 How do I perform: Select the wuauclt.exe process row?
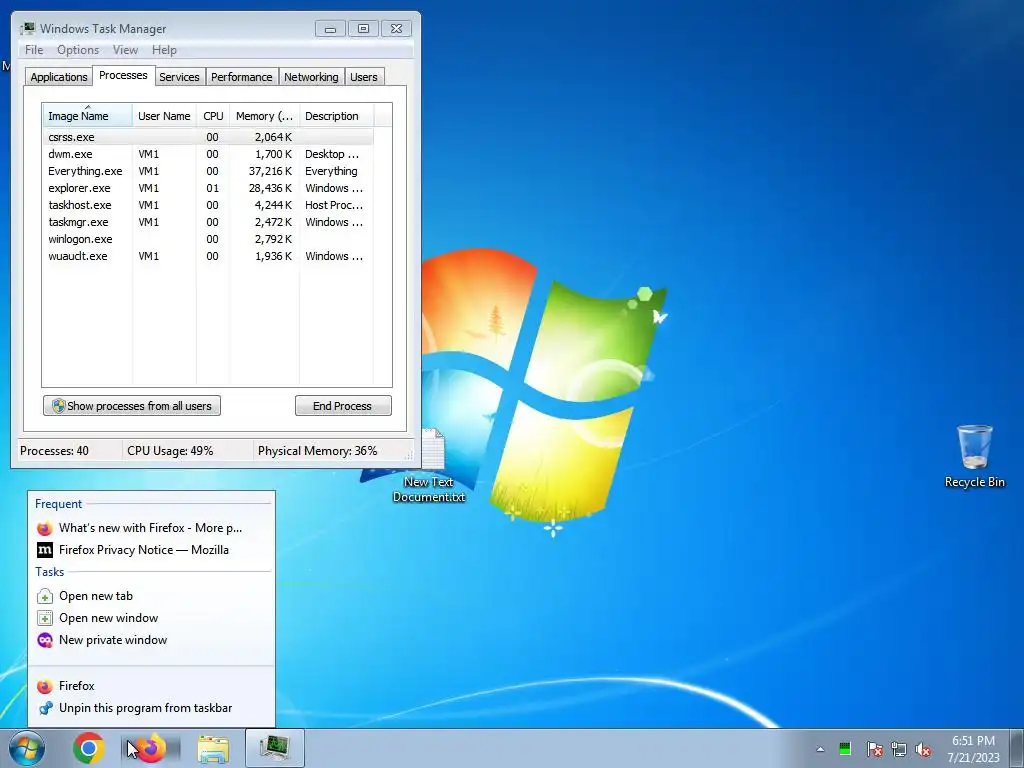(x=208, y=256)
